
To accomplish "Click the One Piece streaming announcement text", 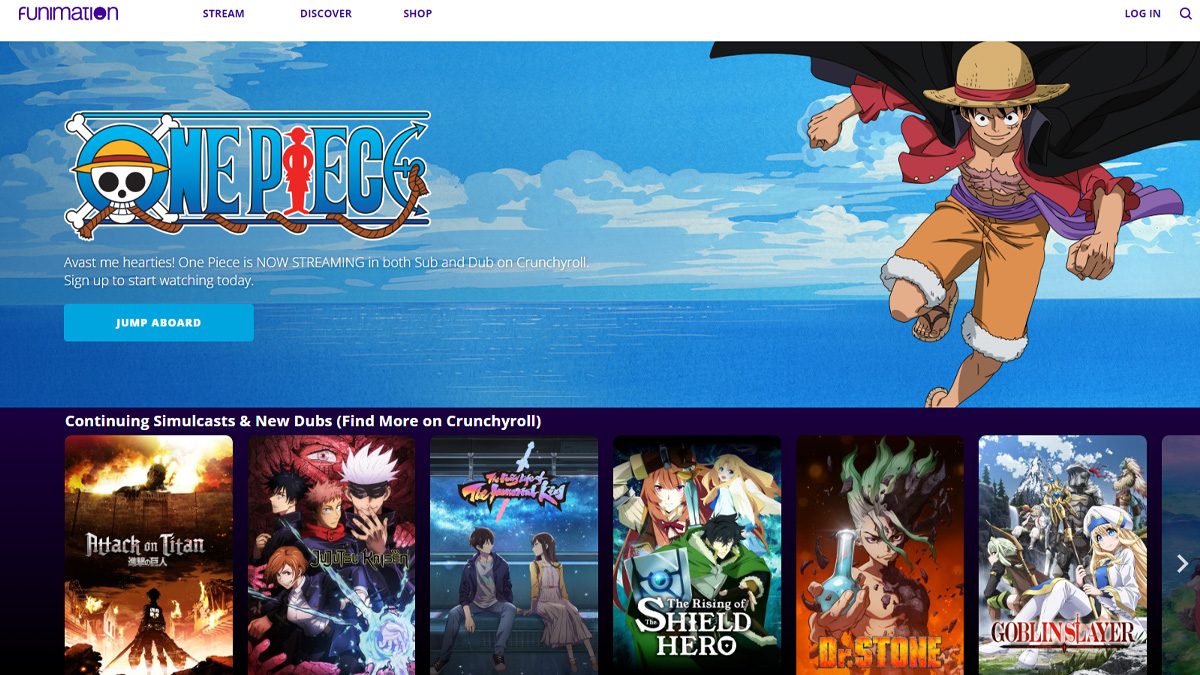I will click(326, 271).
